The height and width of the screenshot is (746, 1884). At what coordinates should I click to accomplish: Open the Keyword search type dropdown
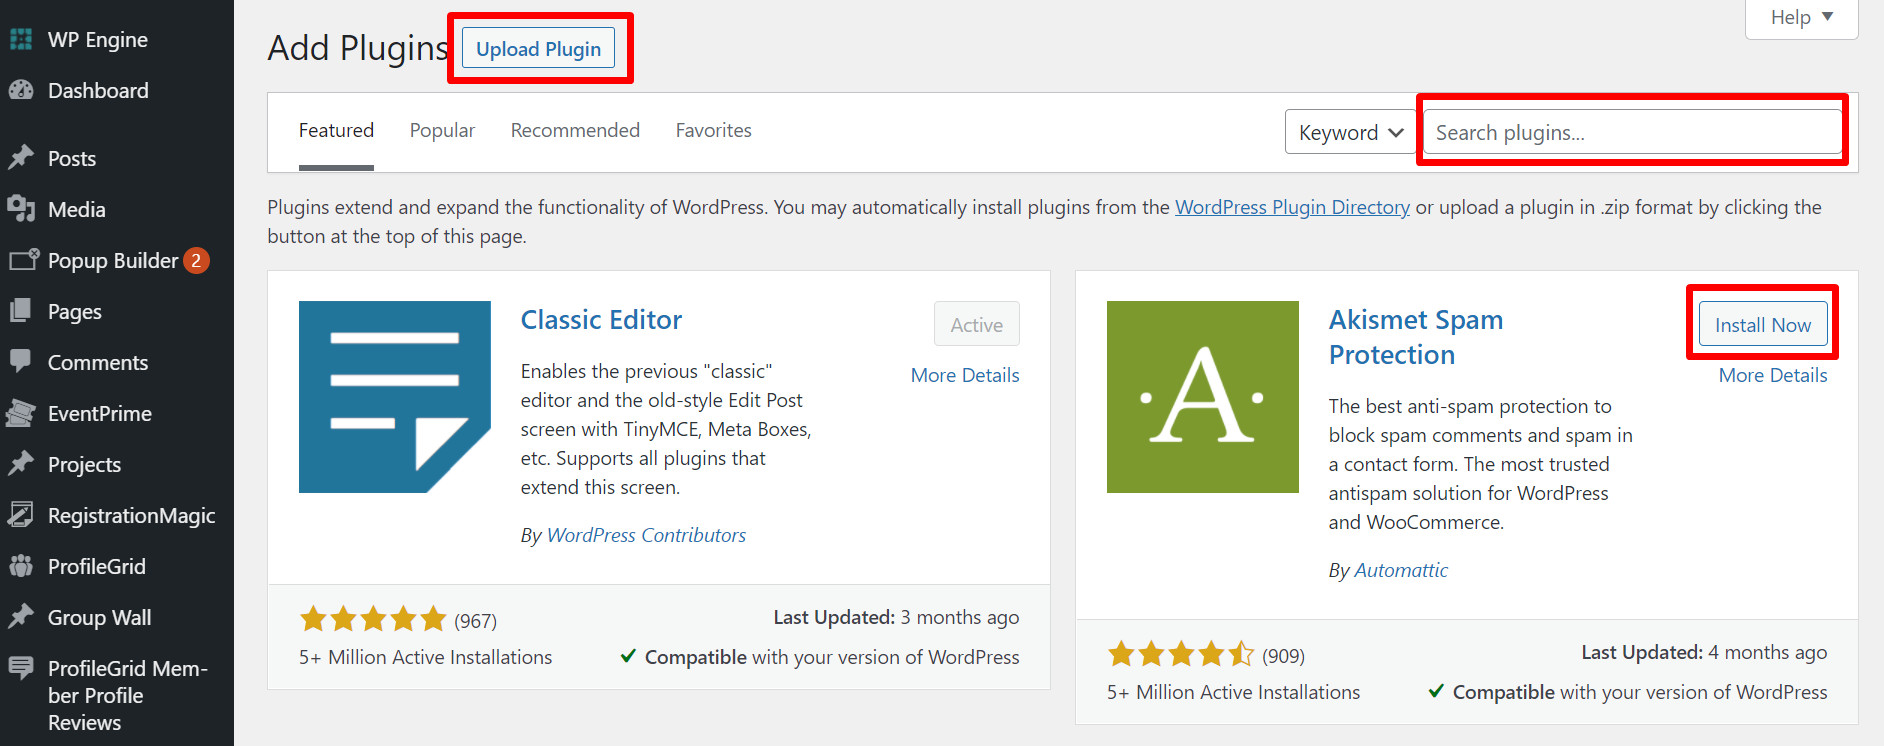(1350, 132)
